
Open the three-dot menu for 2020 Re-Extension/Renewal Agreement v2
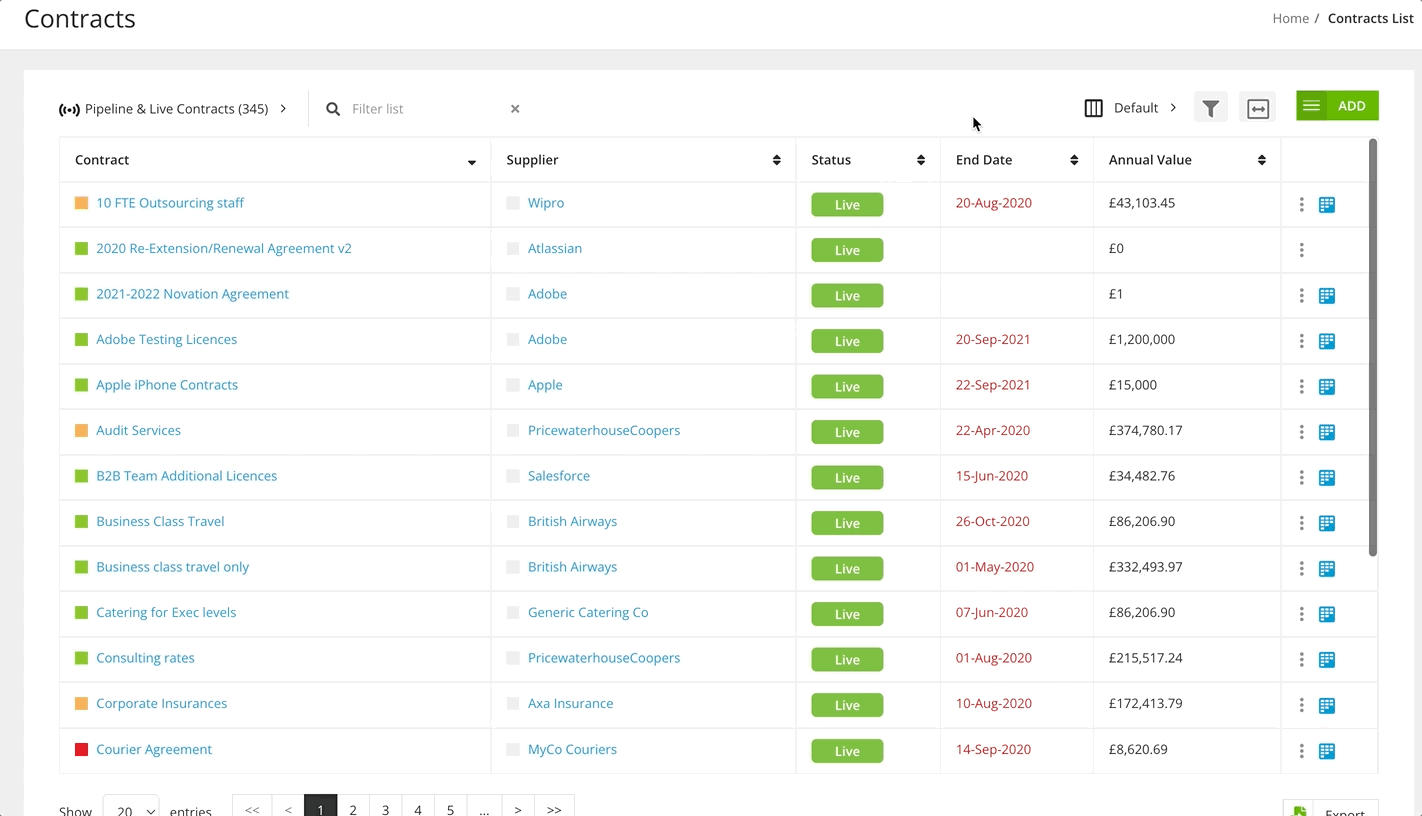coord(1301,250)
